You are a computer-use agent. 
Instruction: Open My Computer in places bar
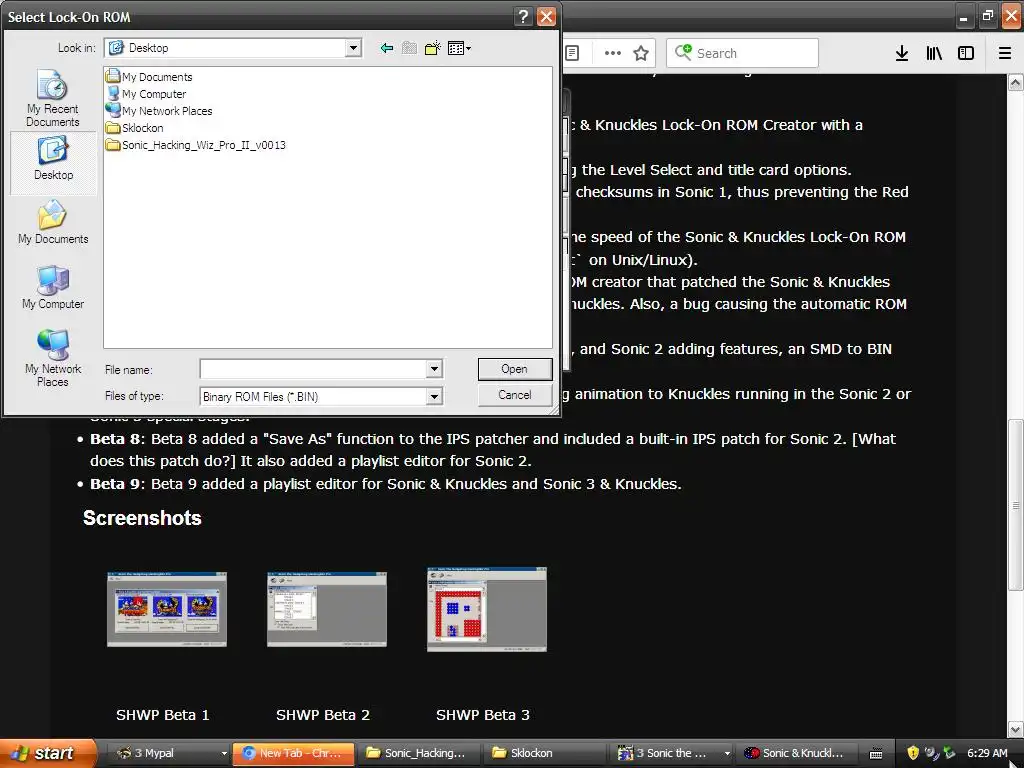point(53,287)
